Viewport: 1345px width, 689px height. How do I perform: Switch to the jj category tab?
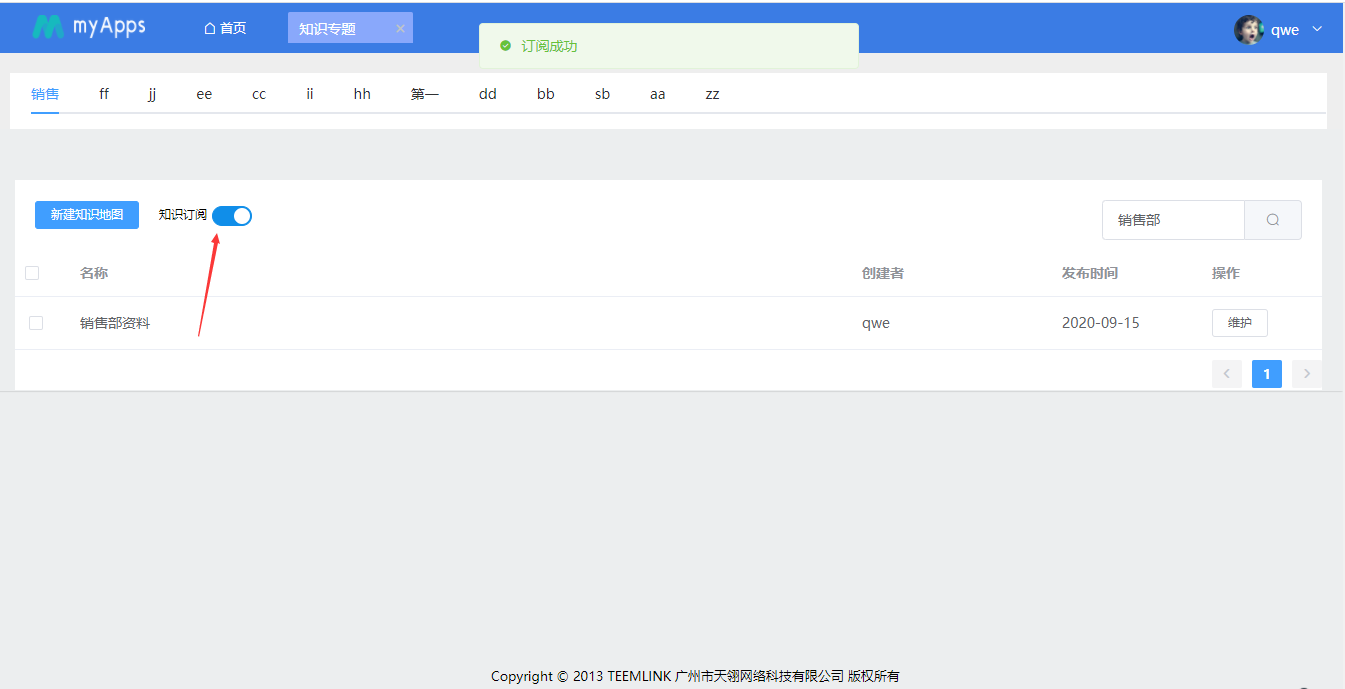tap(152, 94)
